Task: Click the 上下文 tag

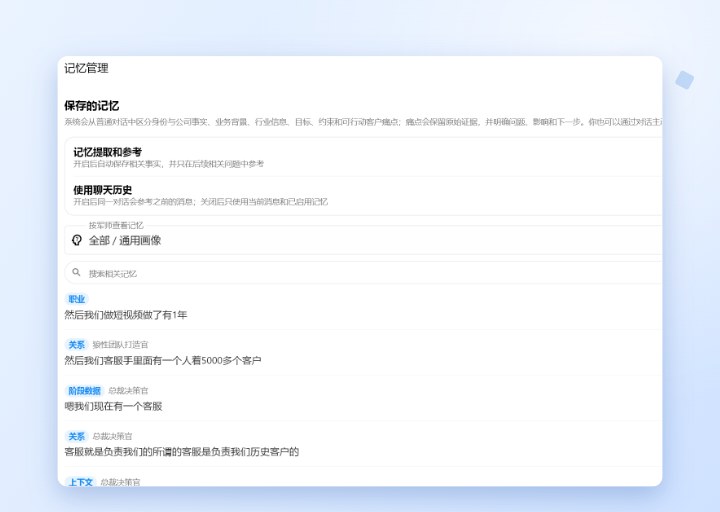Action: click(80, 482)
